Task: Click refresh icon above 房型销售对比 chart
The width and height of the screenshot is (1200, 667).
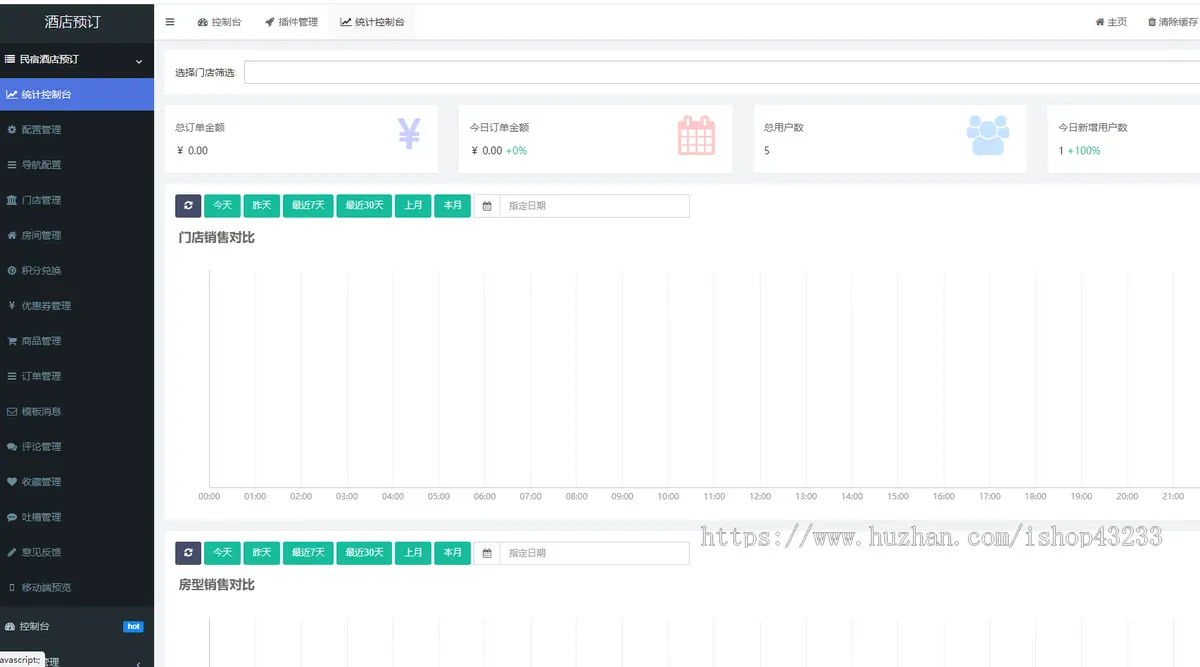Action: [188, 553]
